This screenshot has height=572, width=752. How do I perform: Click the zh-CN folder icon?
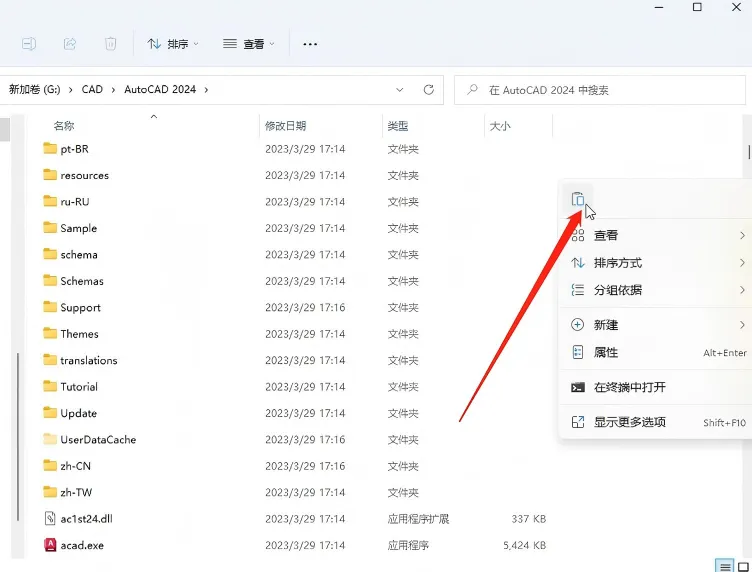tap(50, 465)
